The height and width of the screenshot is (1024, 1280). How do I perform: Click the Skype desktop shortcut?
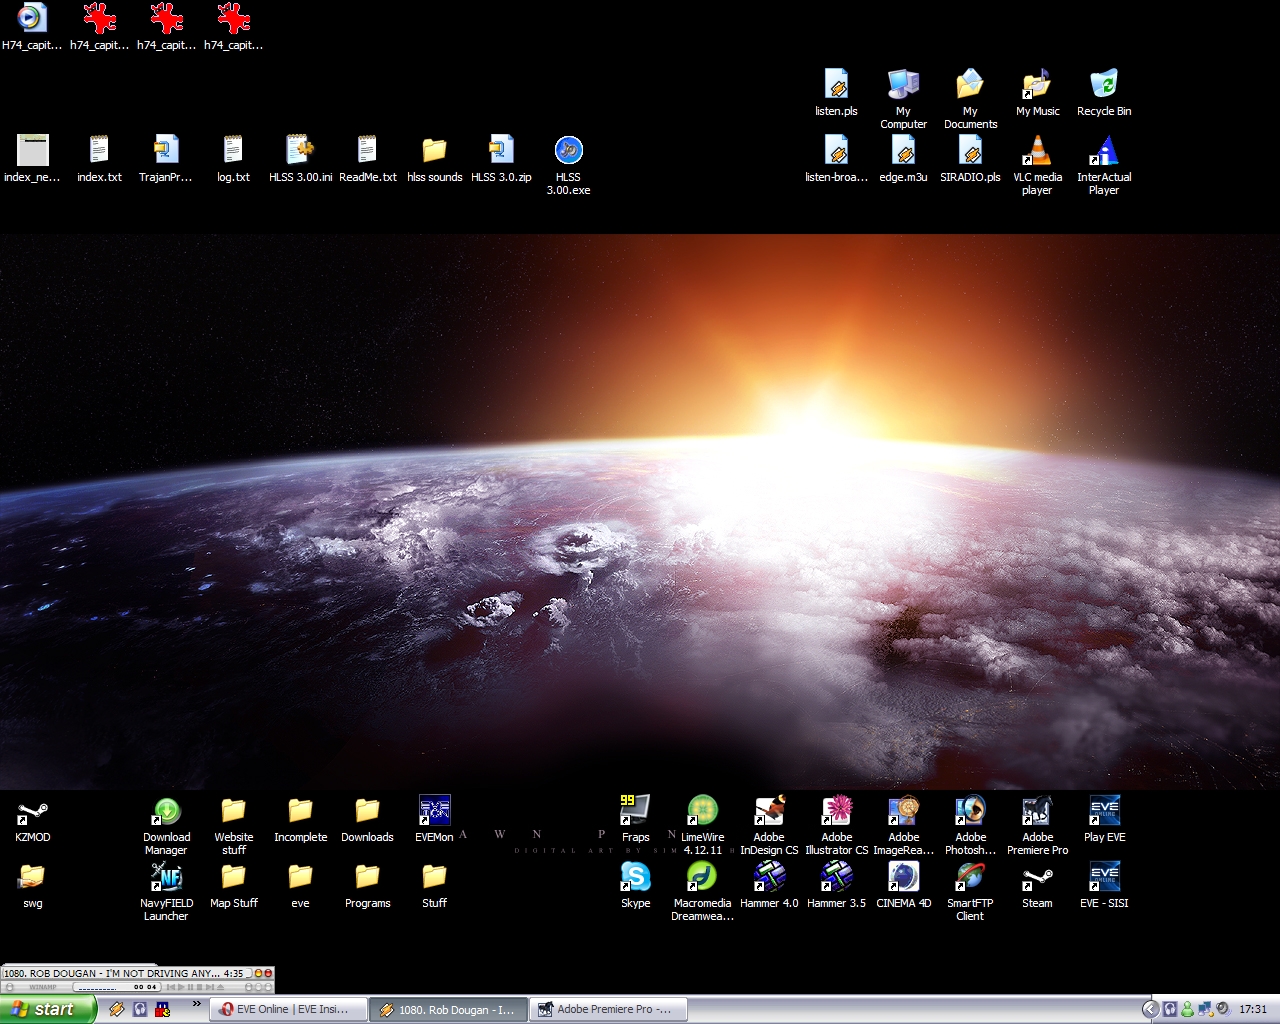tap(635, 877)
